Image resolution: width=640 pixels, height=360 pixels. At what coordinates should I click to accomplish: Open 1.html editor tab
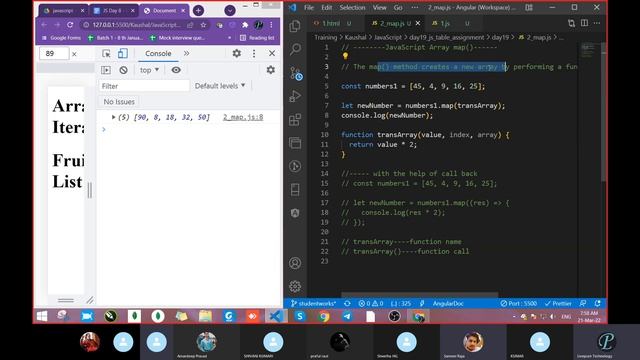click(x=331, y=23)
